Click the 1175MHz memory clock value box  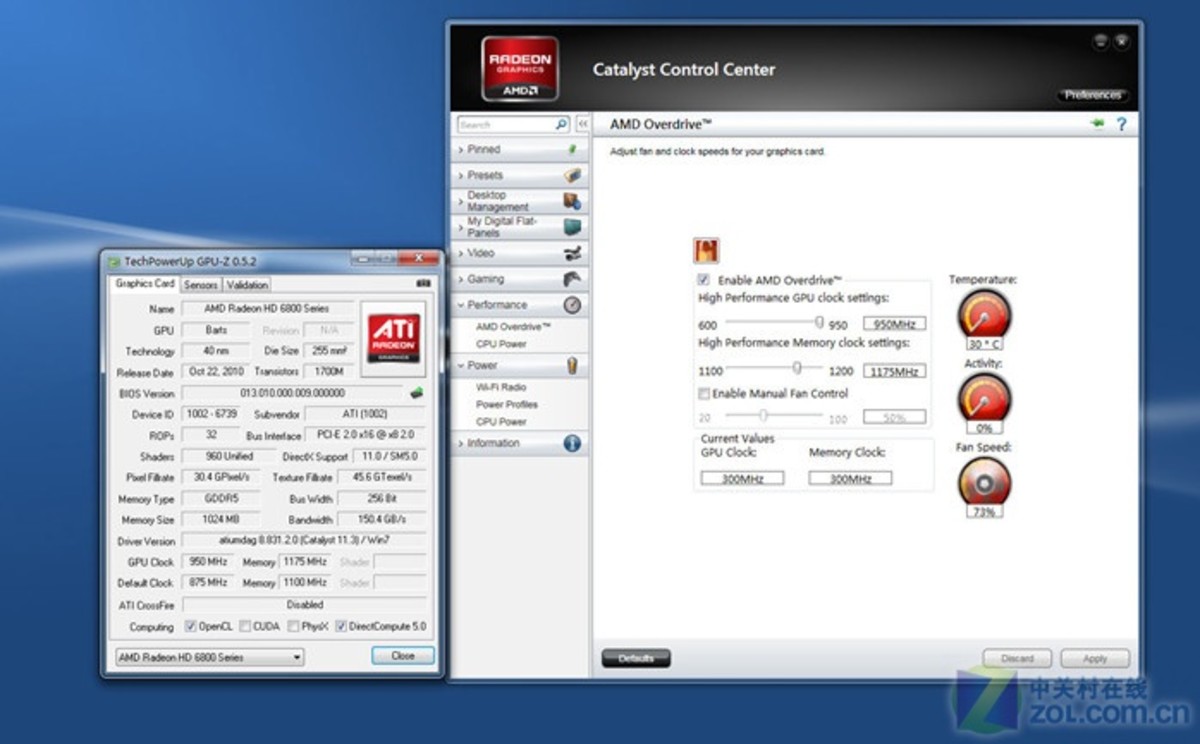(x=895, y=371)
